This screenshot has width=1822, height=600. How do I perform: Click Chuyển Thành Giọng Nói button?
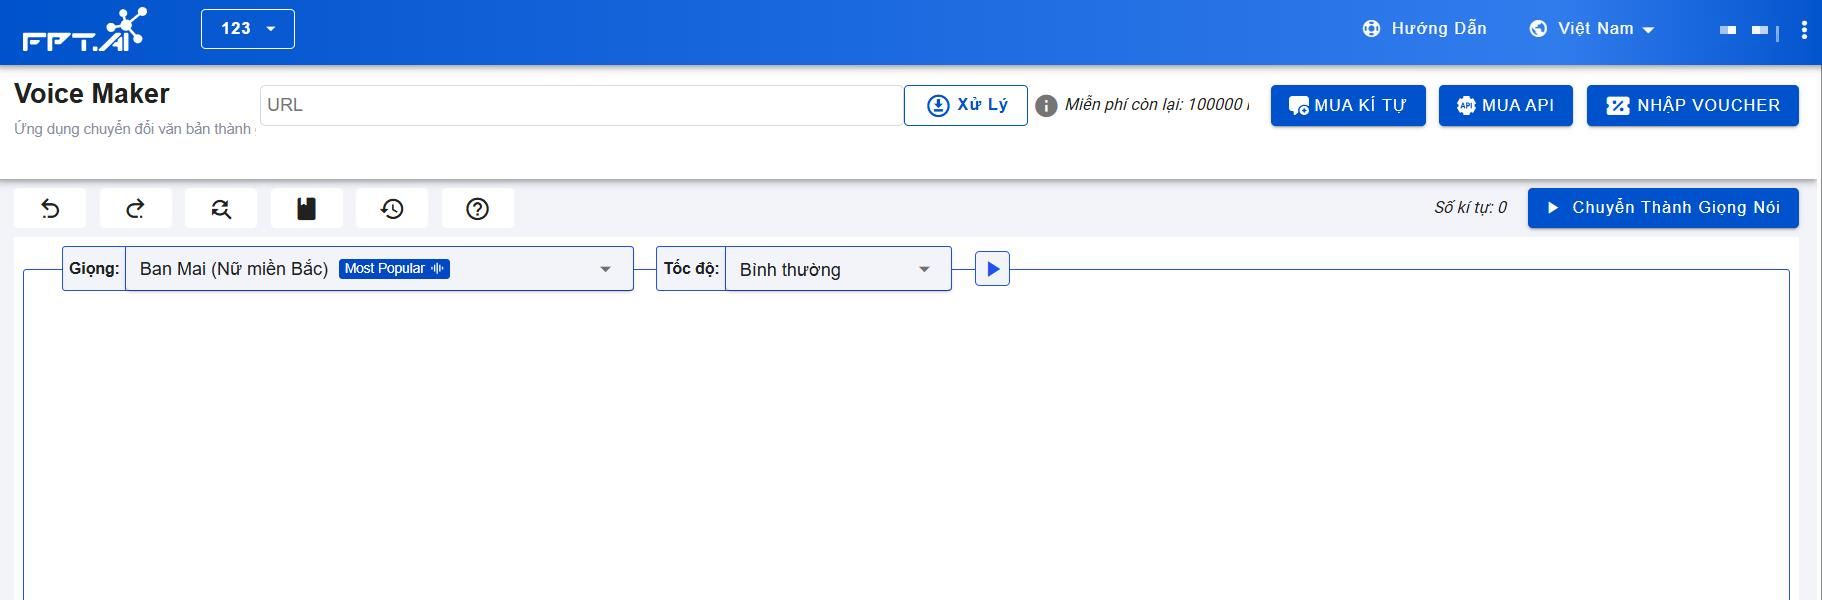click(1663, 208)
